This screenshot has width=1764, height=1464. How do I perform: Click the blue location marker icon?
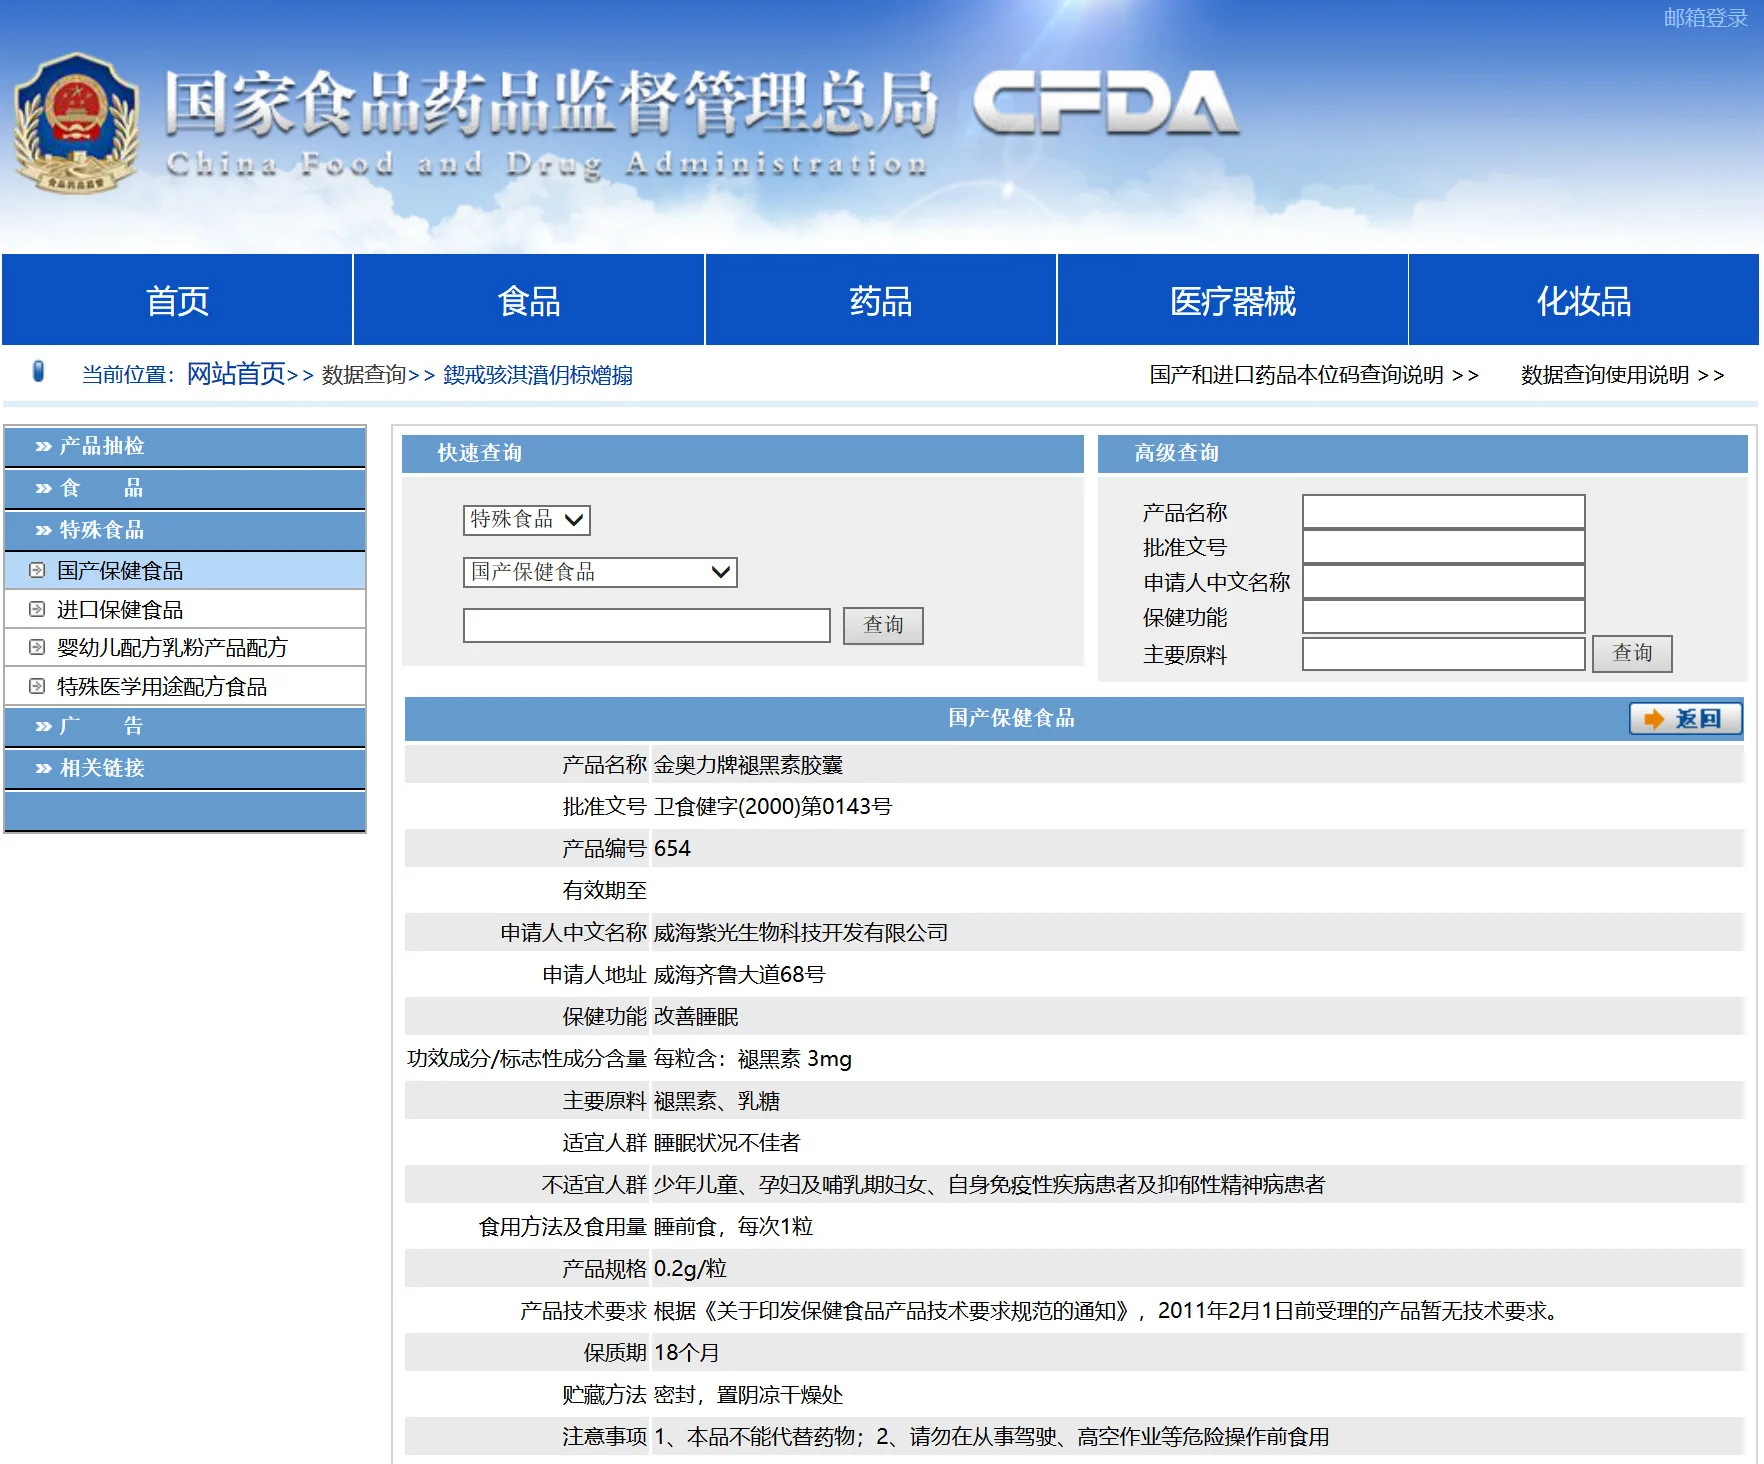click(39, 372)
